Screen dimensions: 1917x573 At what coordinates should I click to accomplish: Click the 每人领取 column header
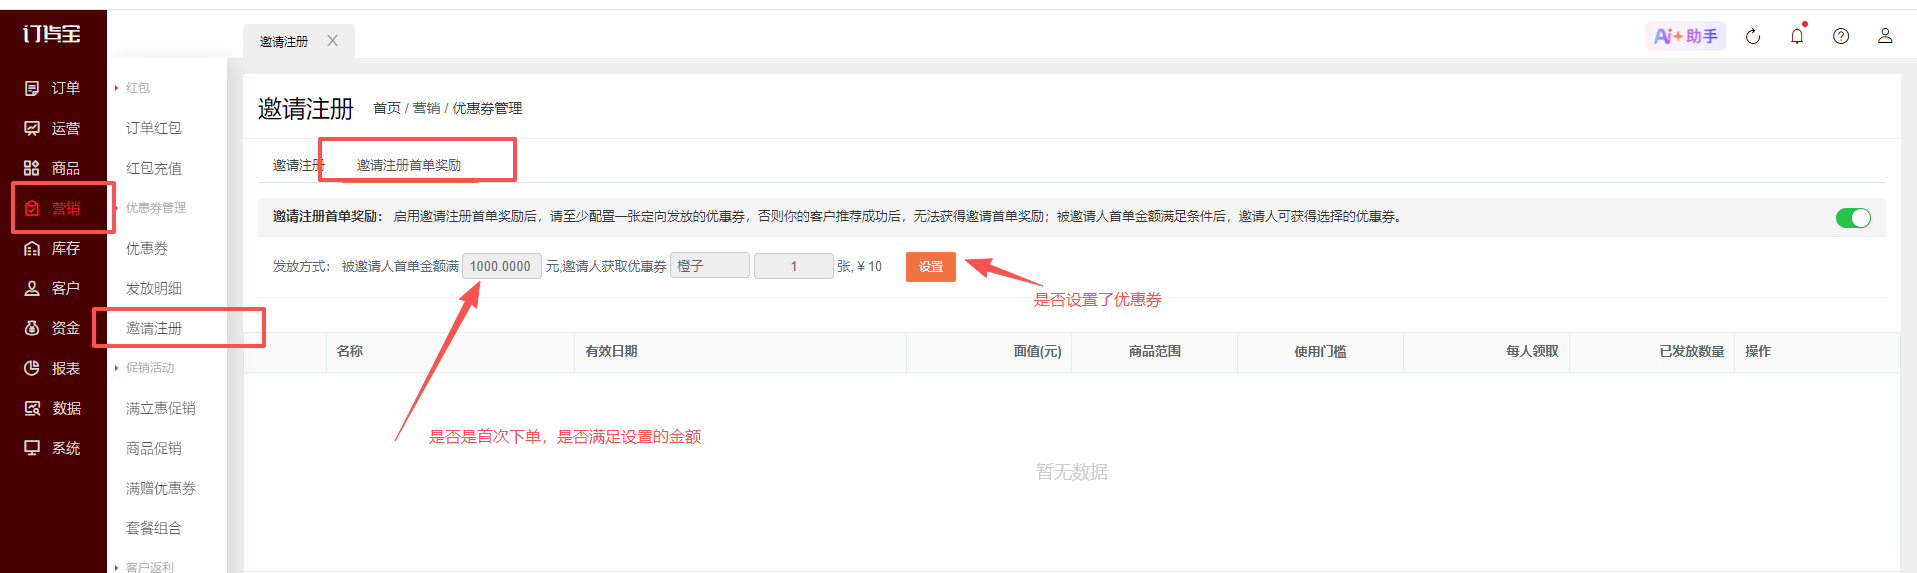point(1532,351)
